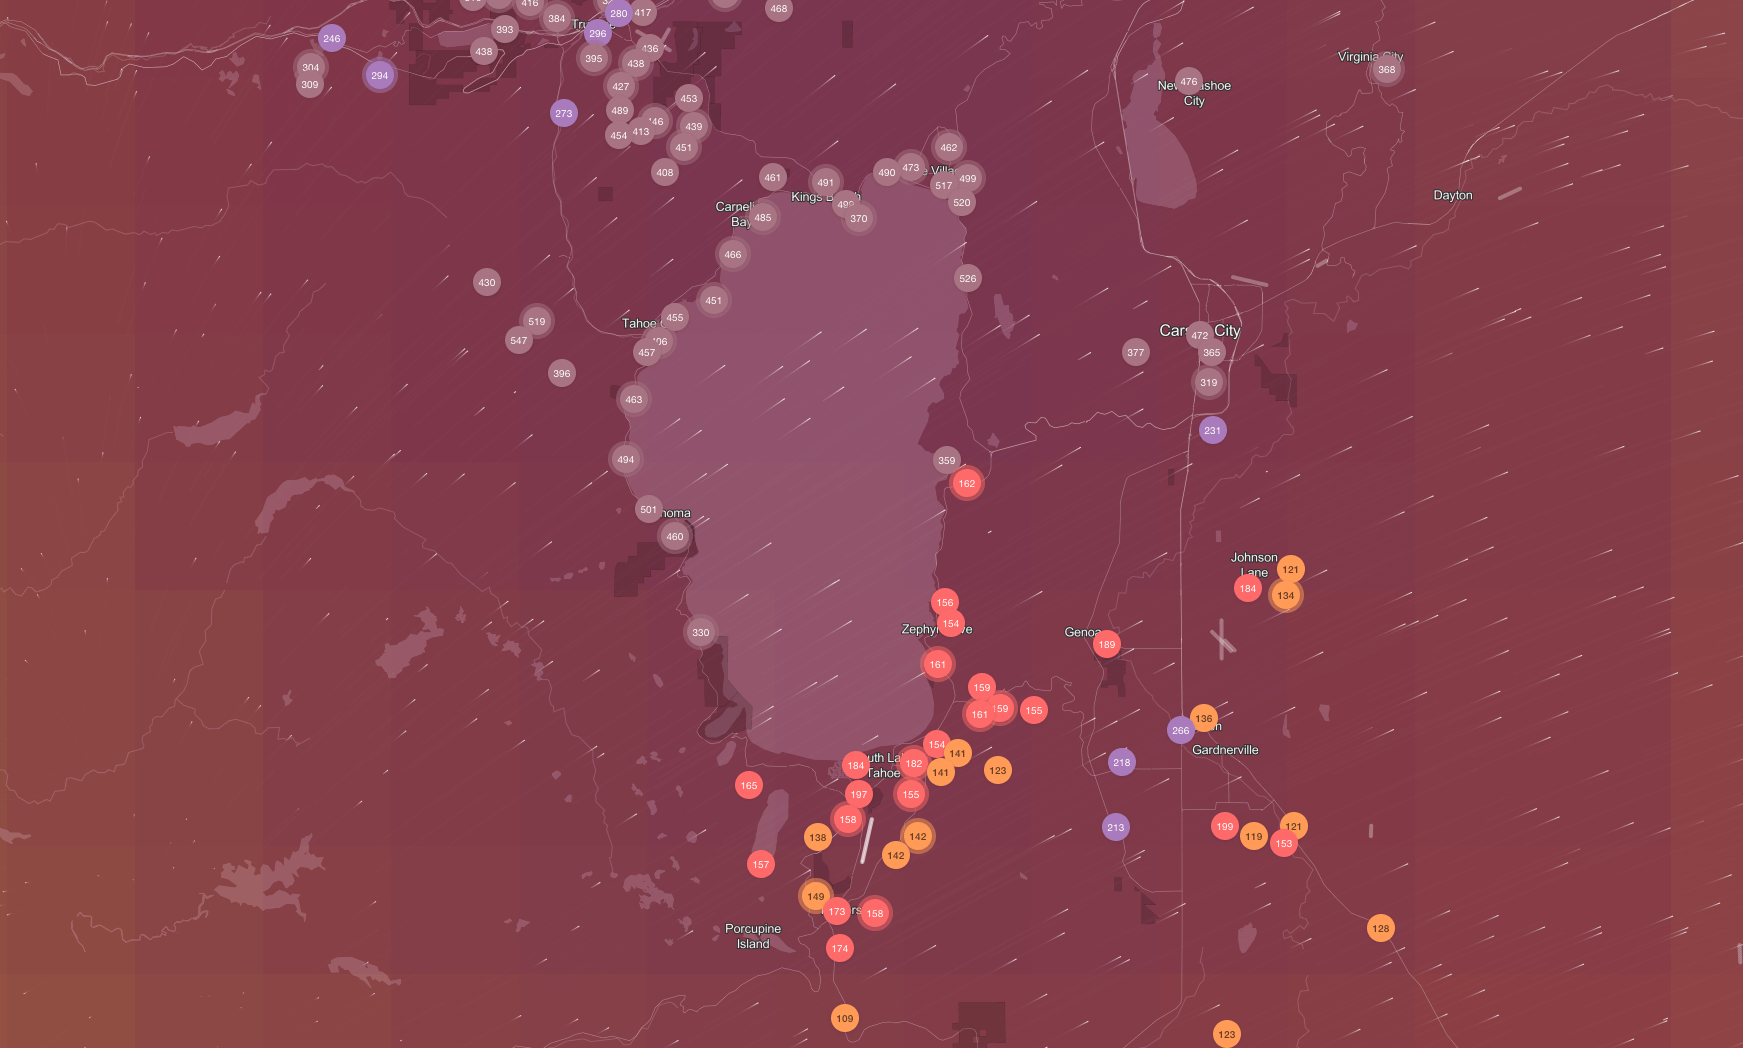Click the sensor marker reading 468
The height and width of the screenshot is (1048, 1743).
pos(779,9)
